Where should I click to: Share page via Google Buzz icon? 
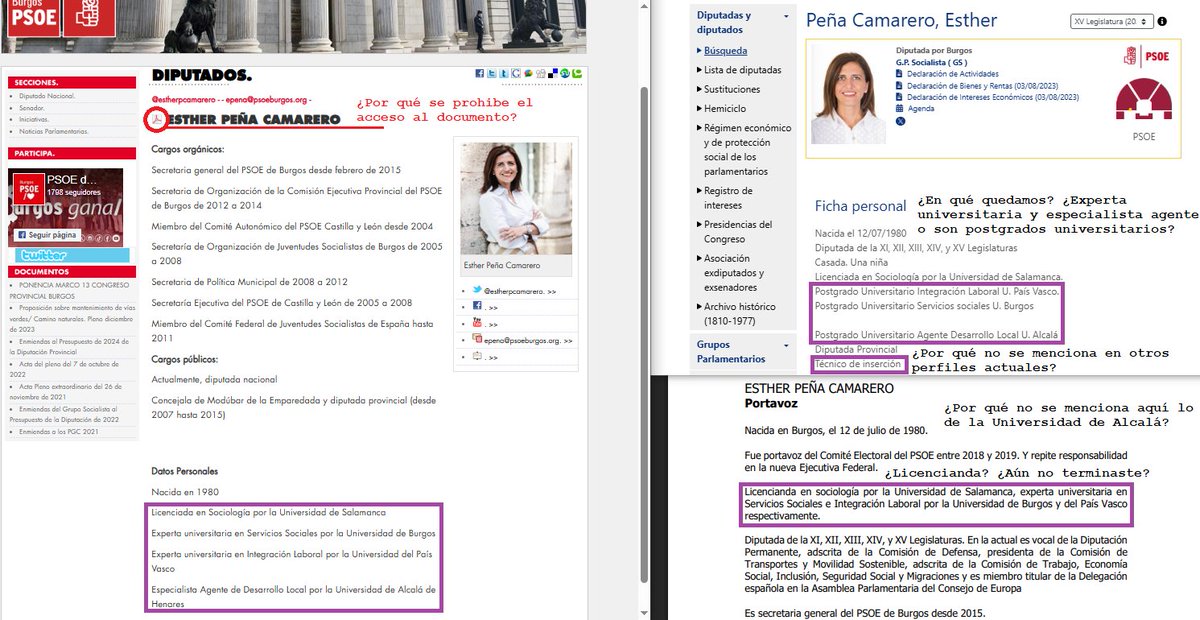pyautogui.click(x=529, y=73)
